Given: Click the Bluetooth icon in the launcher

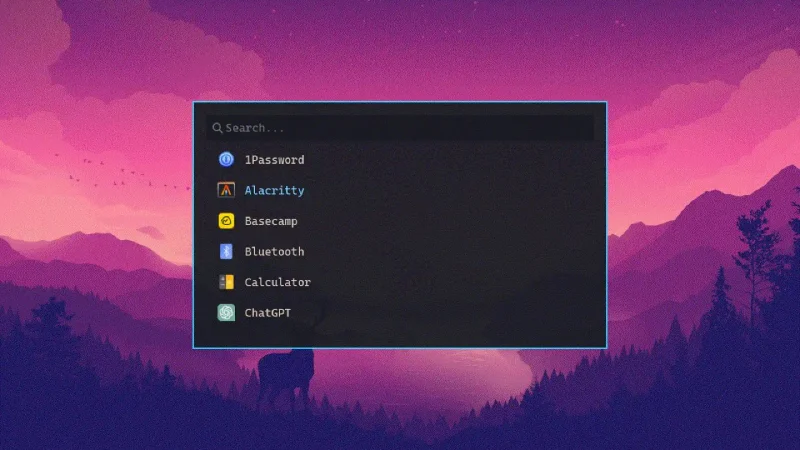Looking at the screenshot, I should 226,251.
